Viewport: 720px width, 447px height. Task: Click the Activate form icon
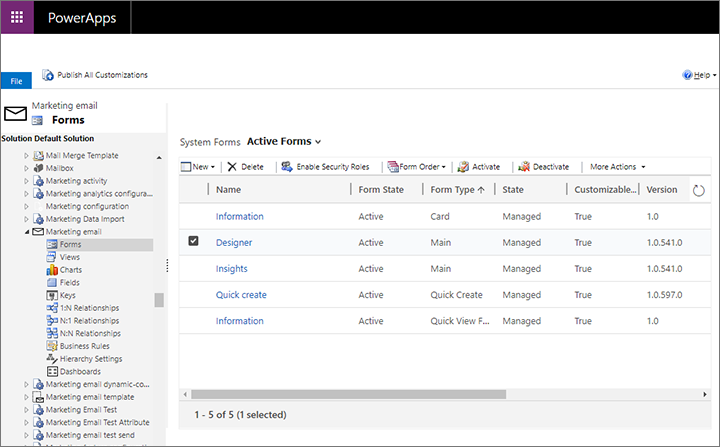463,167
